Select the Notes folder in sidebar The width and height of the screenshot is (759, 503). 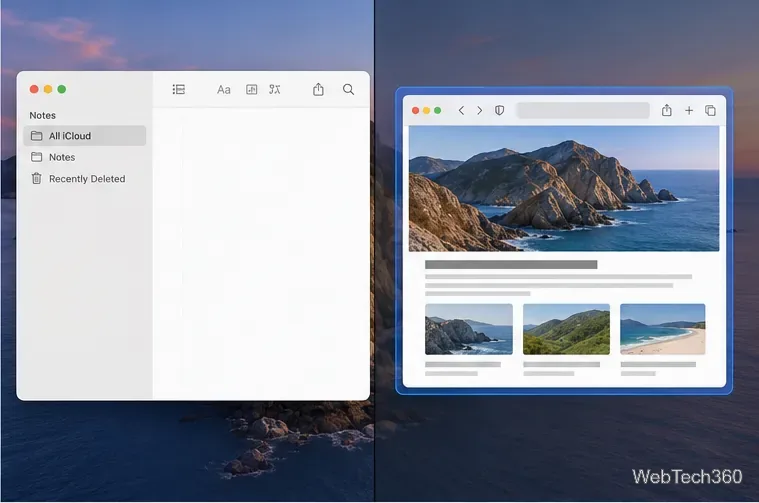(x=85, y=157)
